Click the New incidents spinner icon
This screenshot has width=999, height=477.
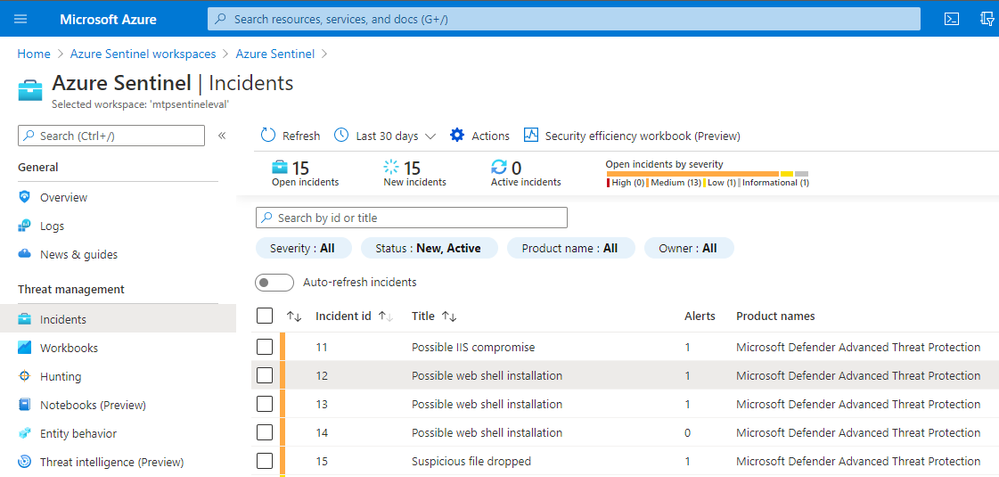[x=391, y=167]
